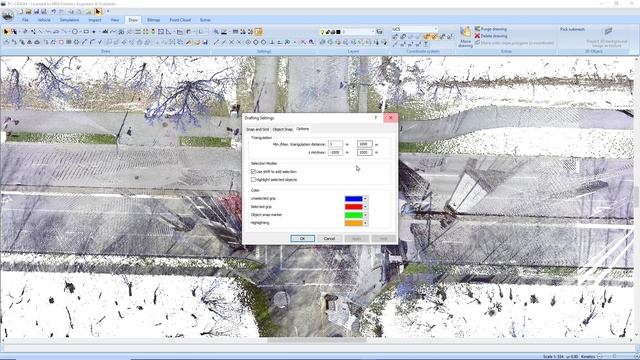Open the Simulation ribbon tab
Image resolution: width=640 pixels, height=360 pixels.
[69, 20]
